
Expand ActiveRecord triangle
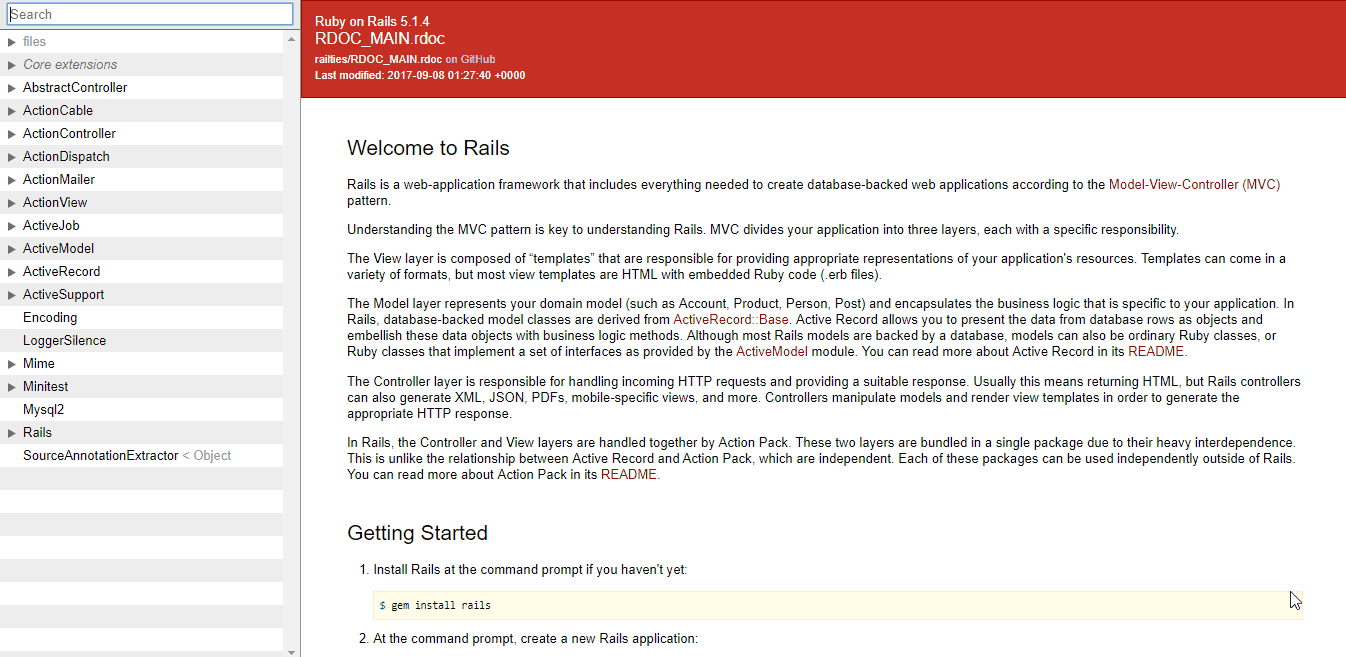12,272
